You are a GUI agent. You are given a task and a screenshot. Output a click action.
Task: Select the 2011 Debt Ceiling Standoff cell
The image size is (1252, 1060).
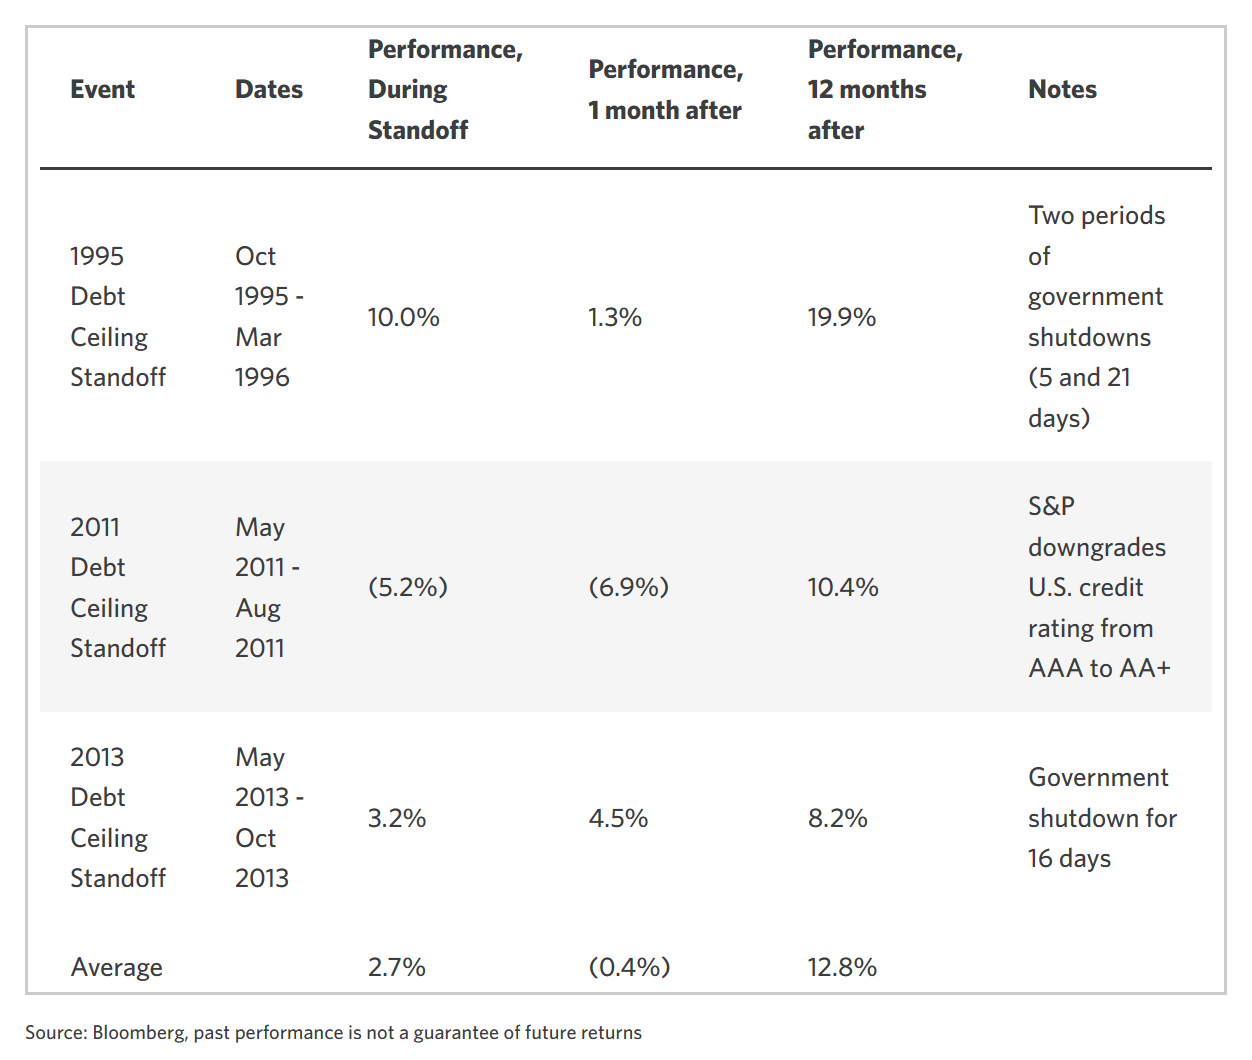coord(117,588)
